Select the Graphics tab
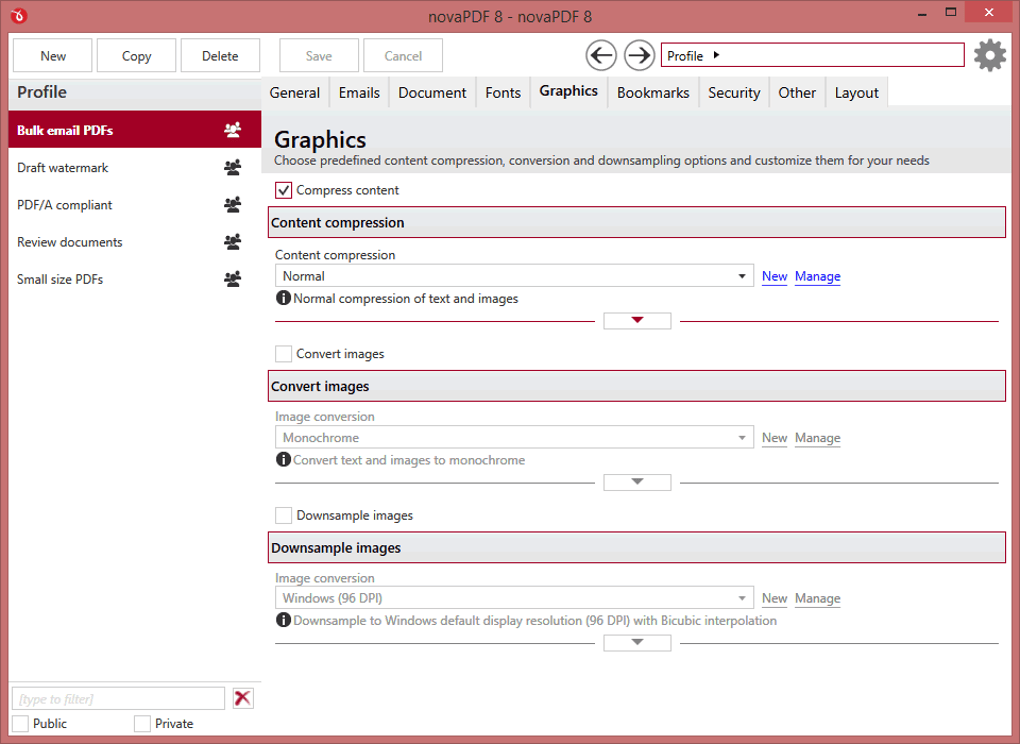The height and width of the screenshot is (744, 1020). pyautogui.click(x=569, y=91)
